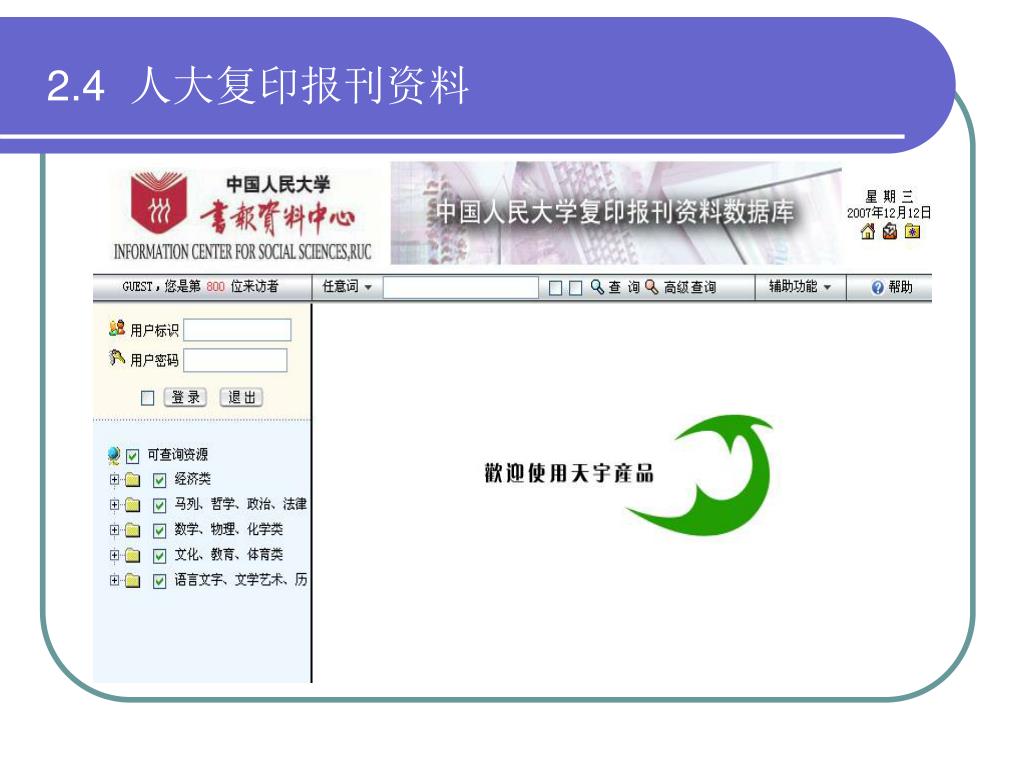
Task: Click the folder icon for 文化、教育、体育类
Action: [x=133, y=555]
